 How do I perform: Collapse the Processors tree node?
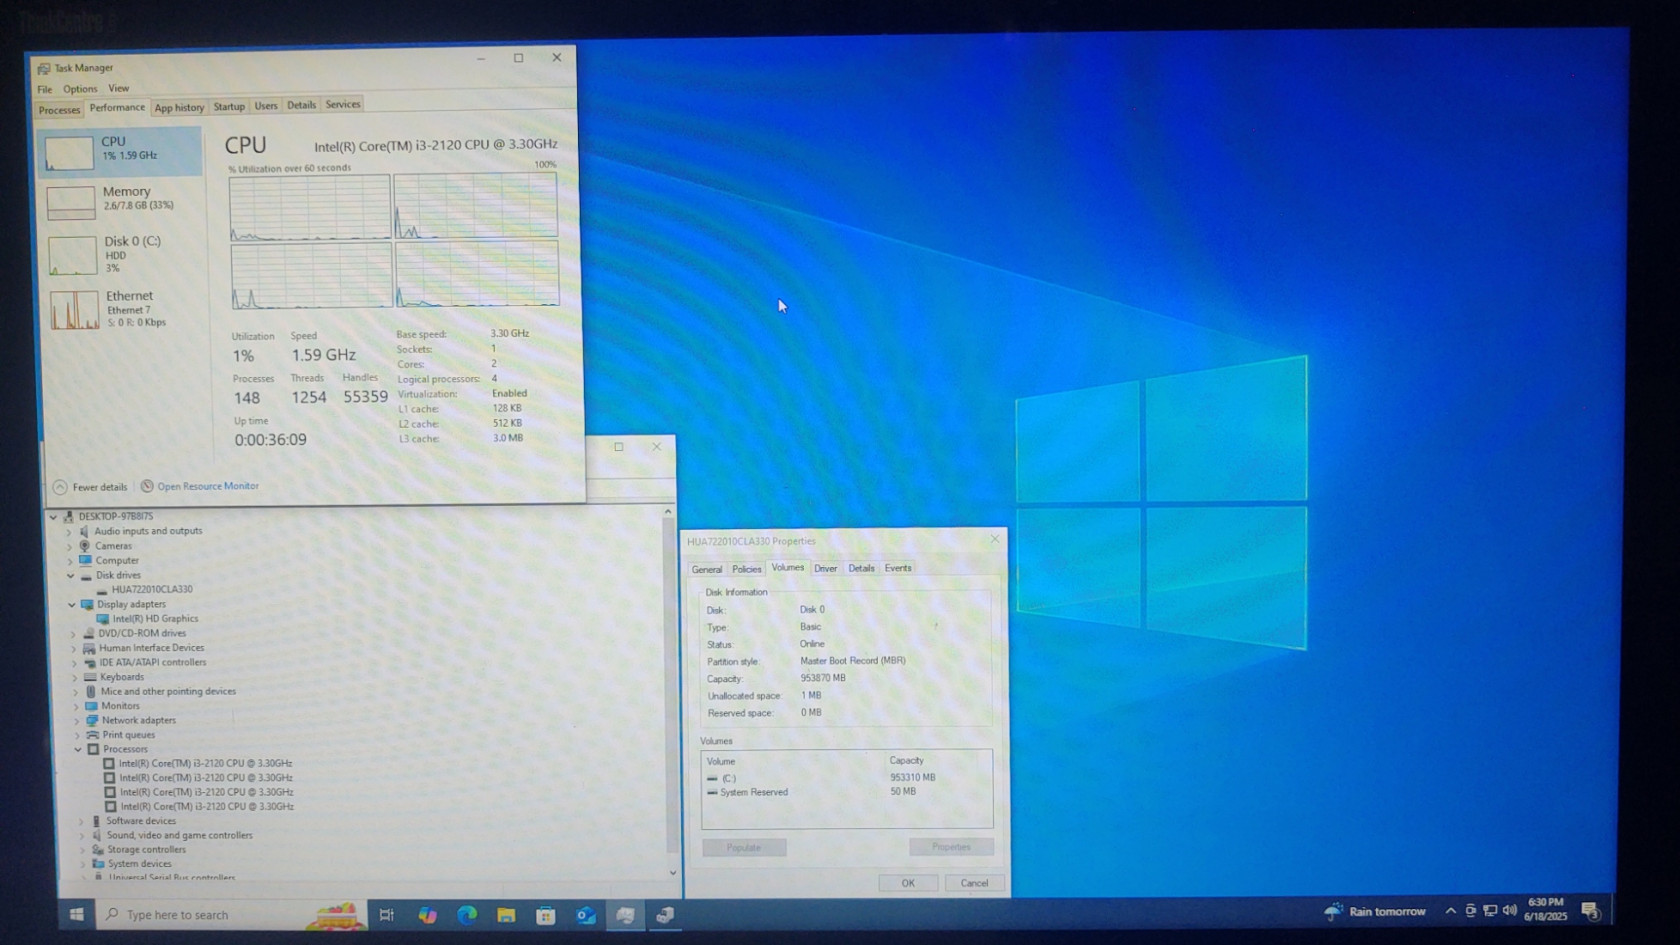point(78,749)
